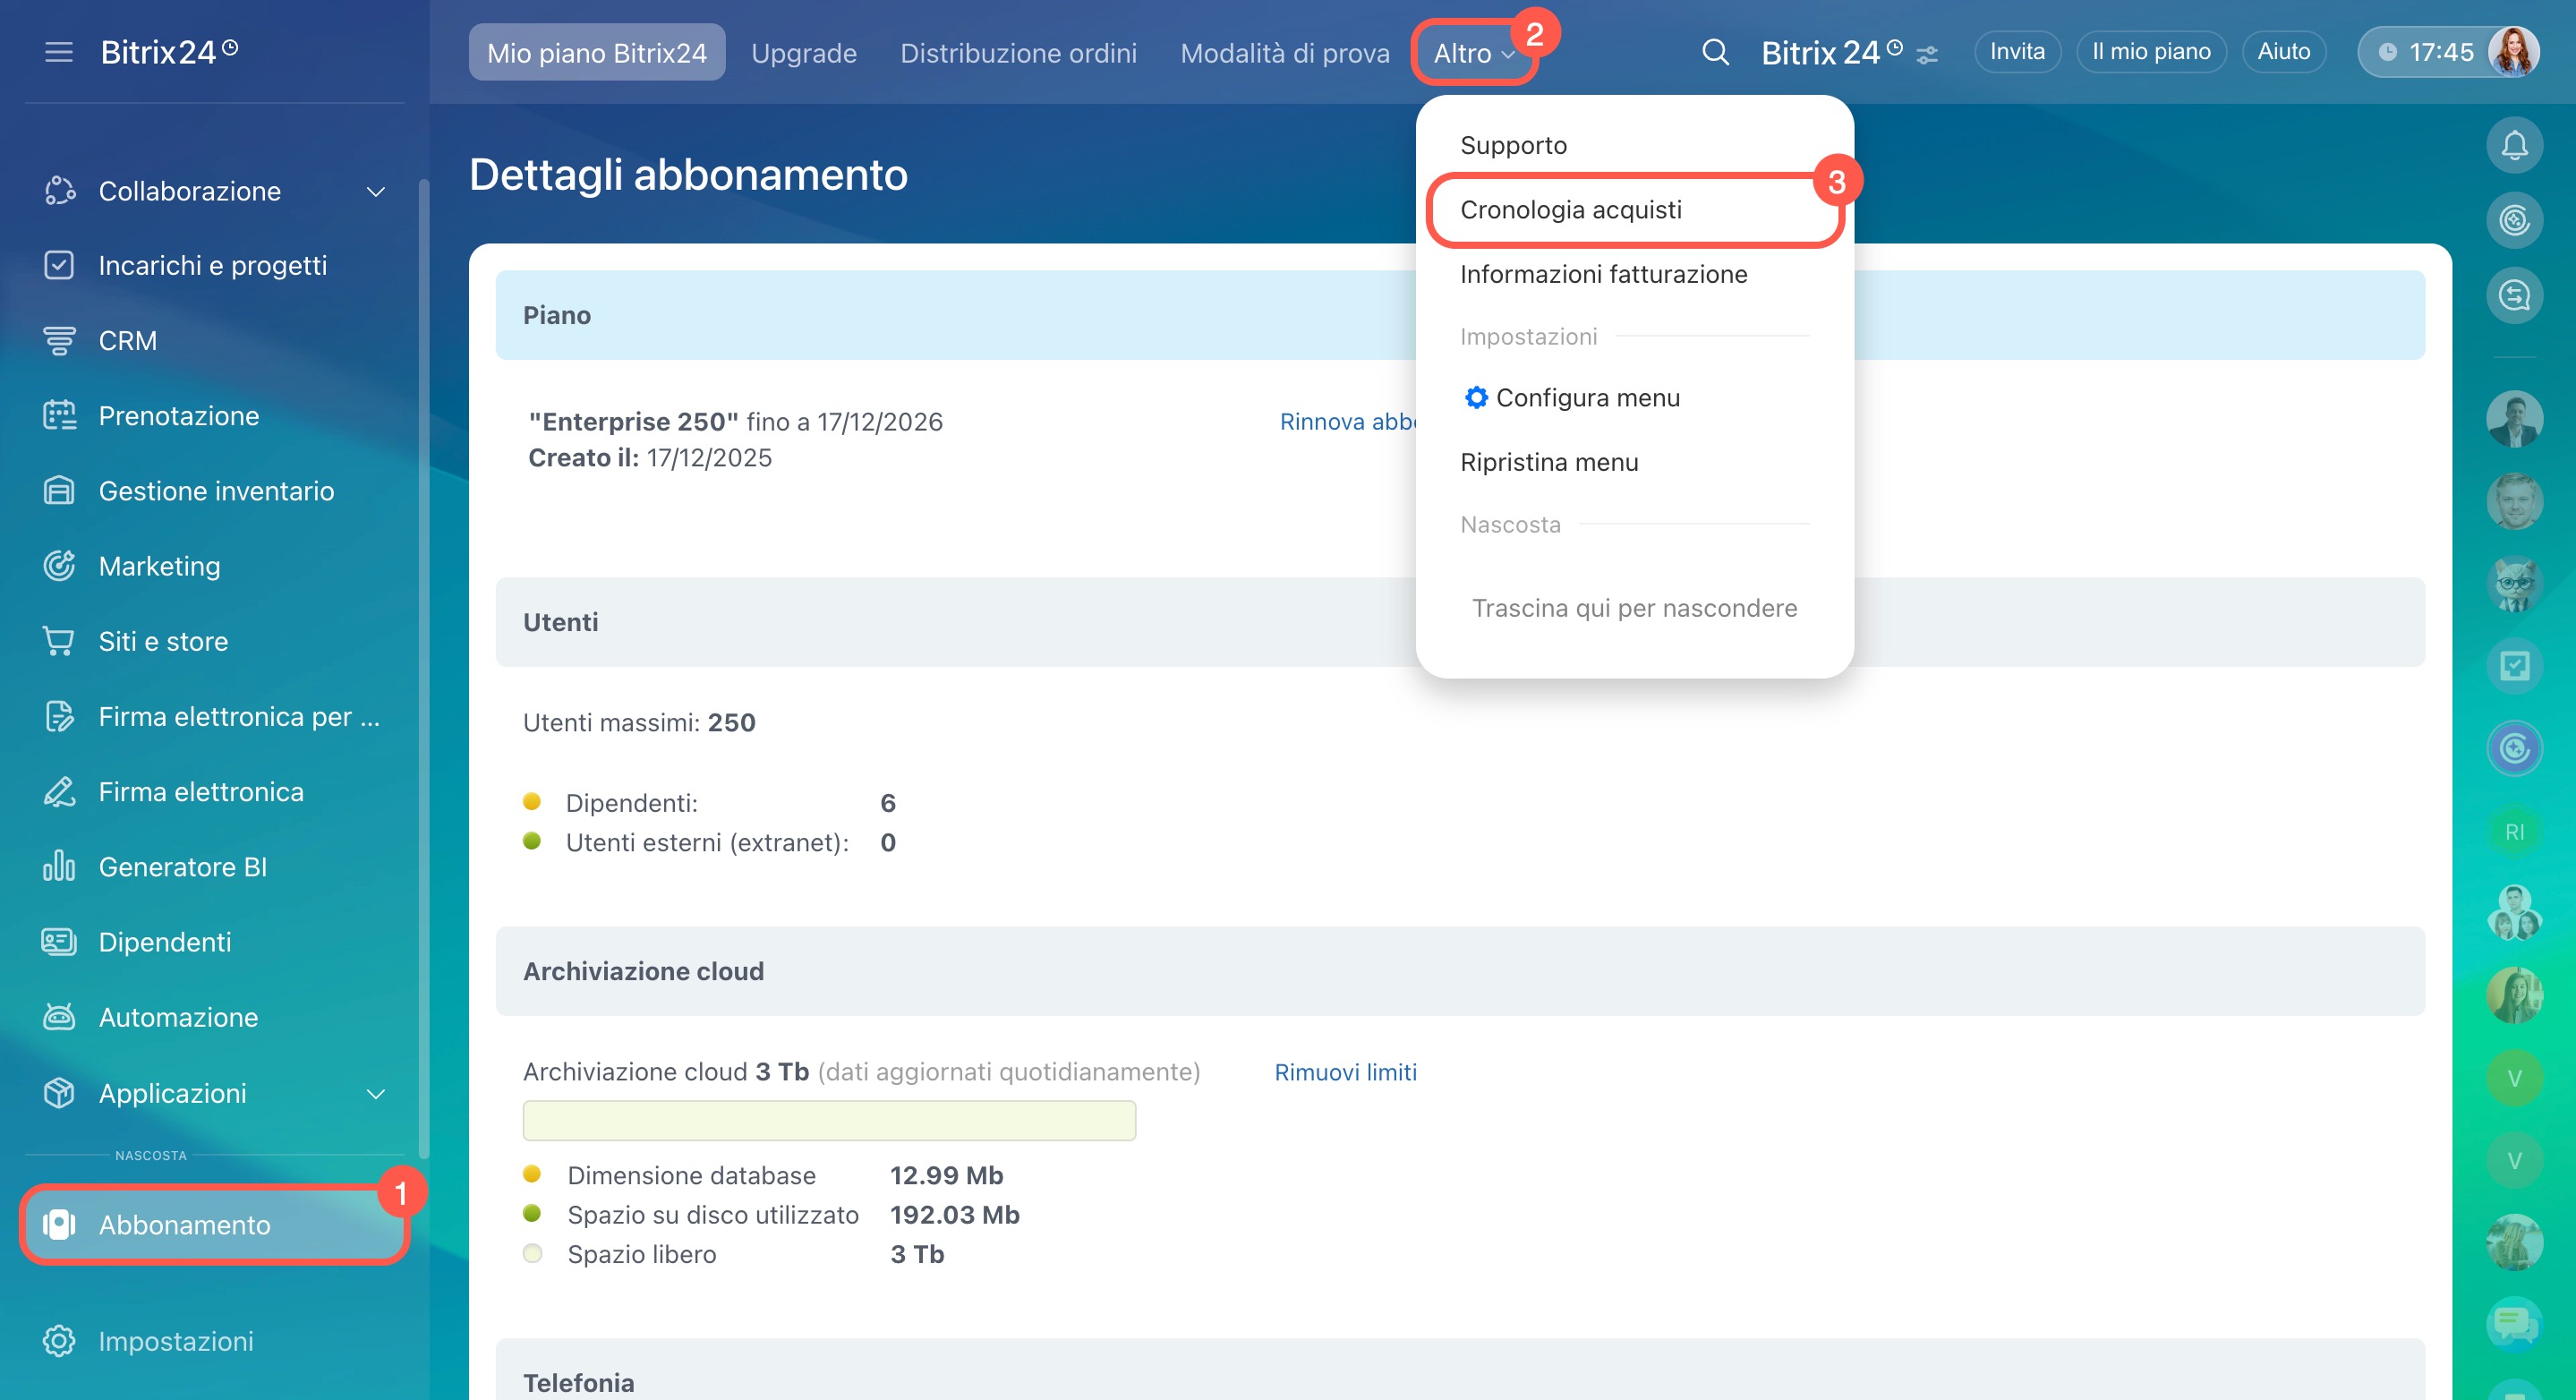Open the chat bubble icon in right panel
2576x1400 pixels.
2514,1323
